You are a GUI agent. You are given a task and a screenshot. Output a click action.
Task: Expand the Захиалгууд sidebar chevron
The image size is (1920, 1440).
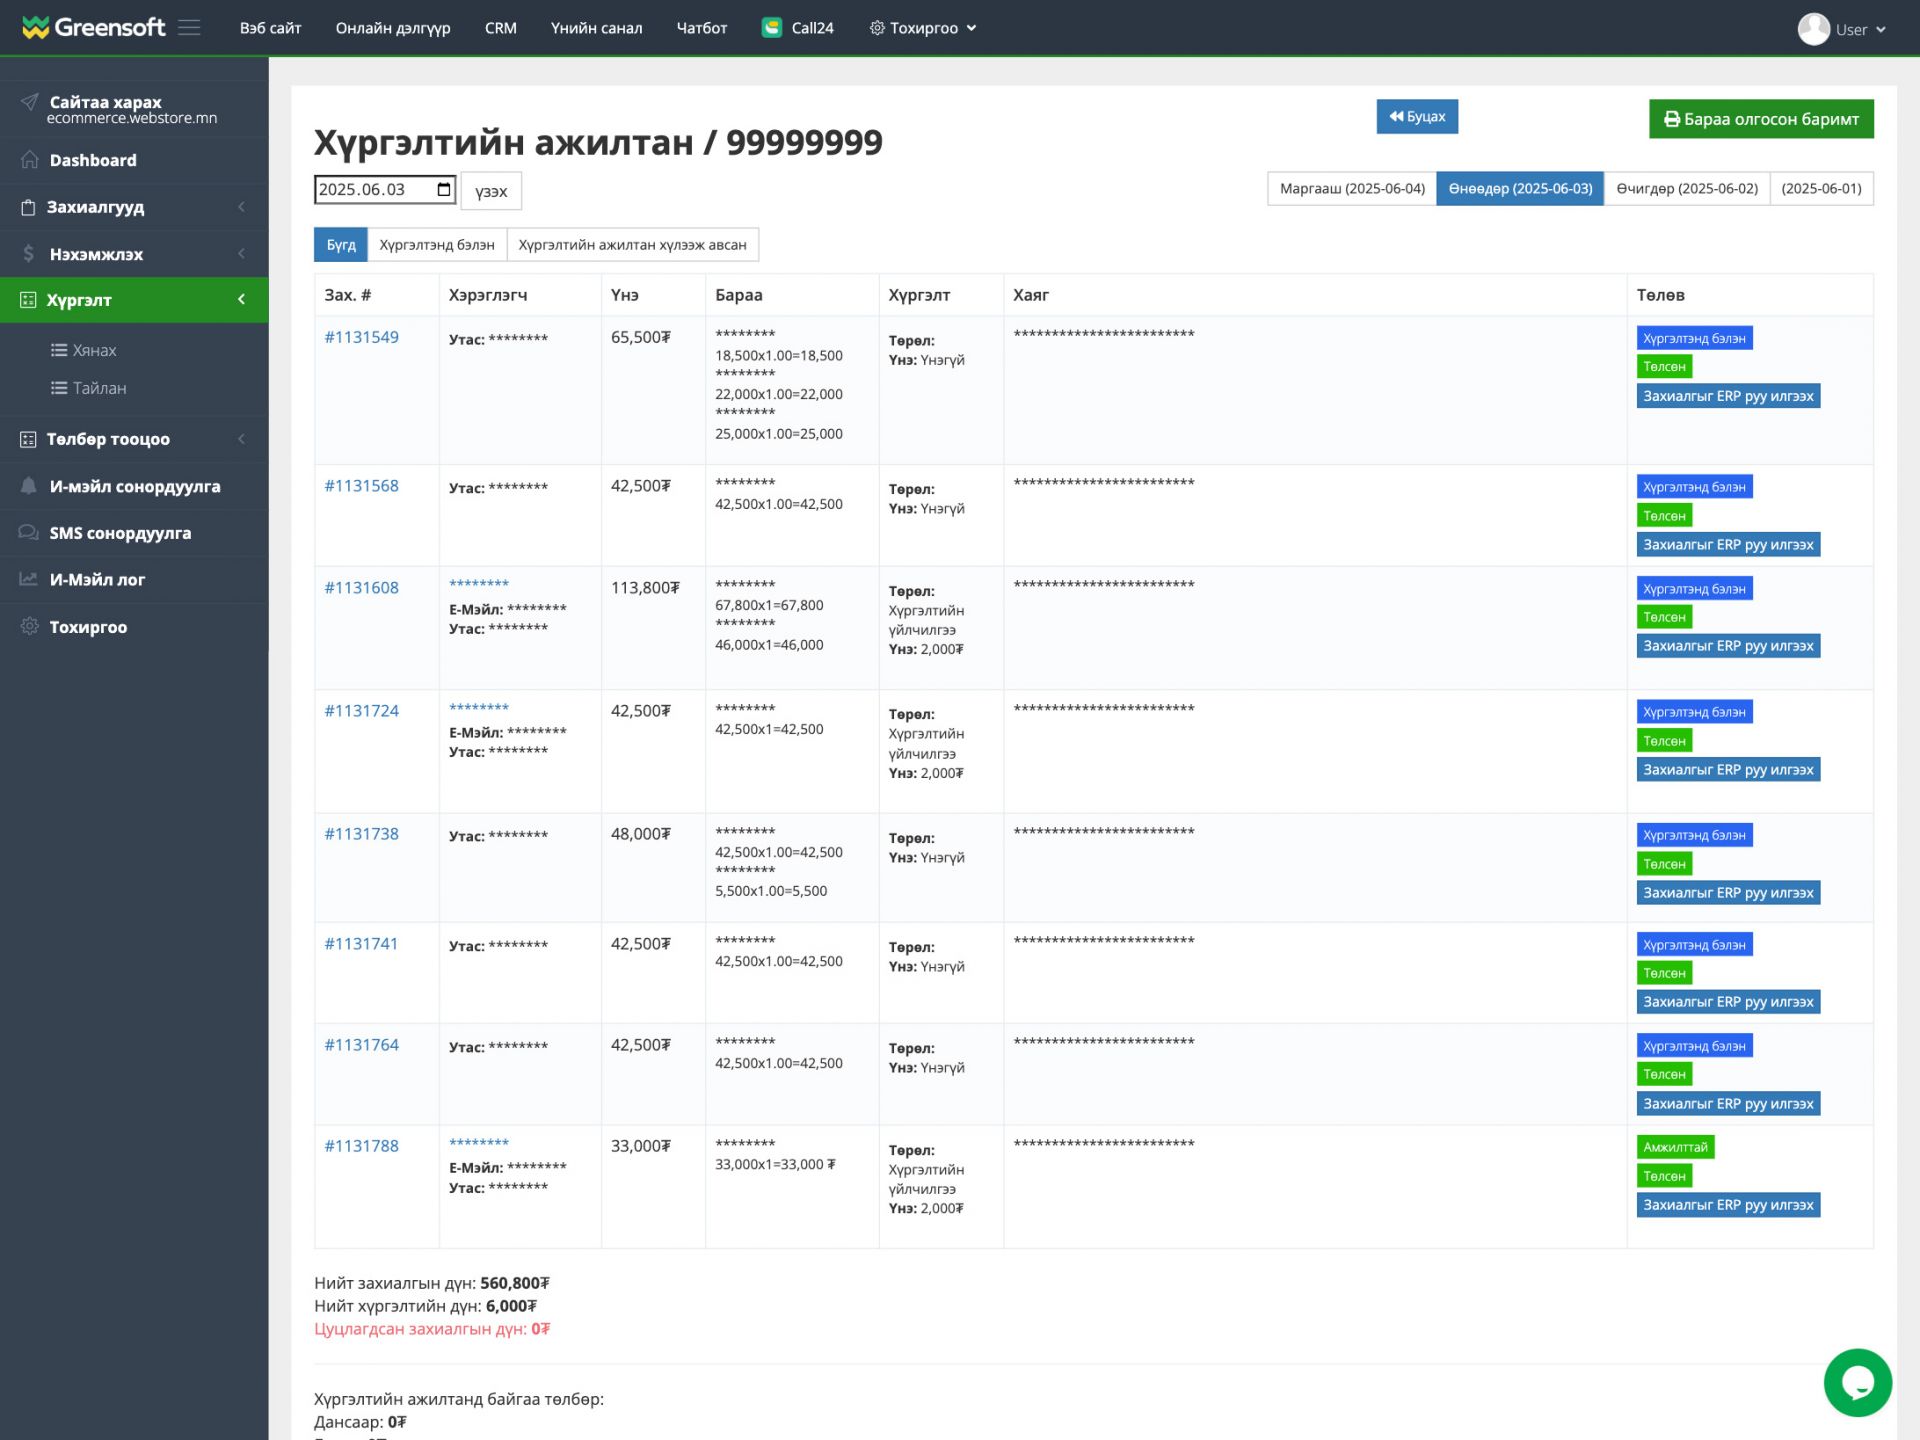click(x=241, y=207)
